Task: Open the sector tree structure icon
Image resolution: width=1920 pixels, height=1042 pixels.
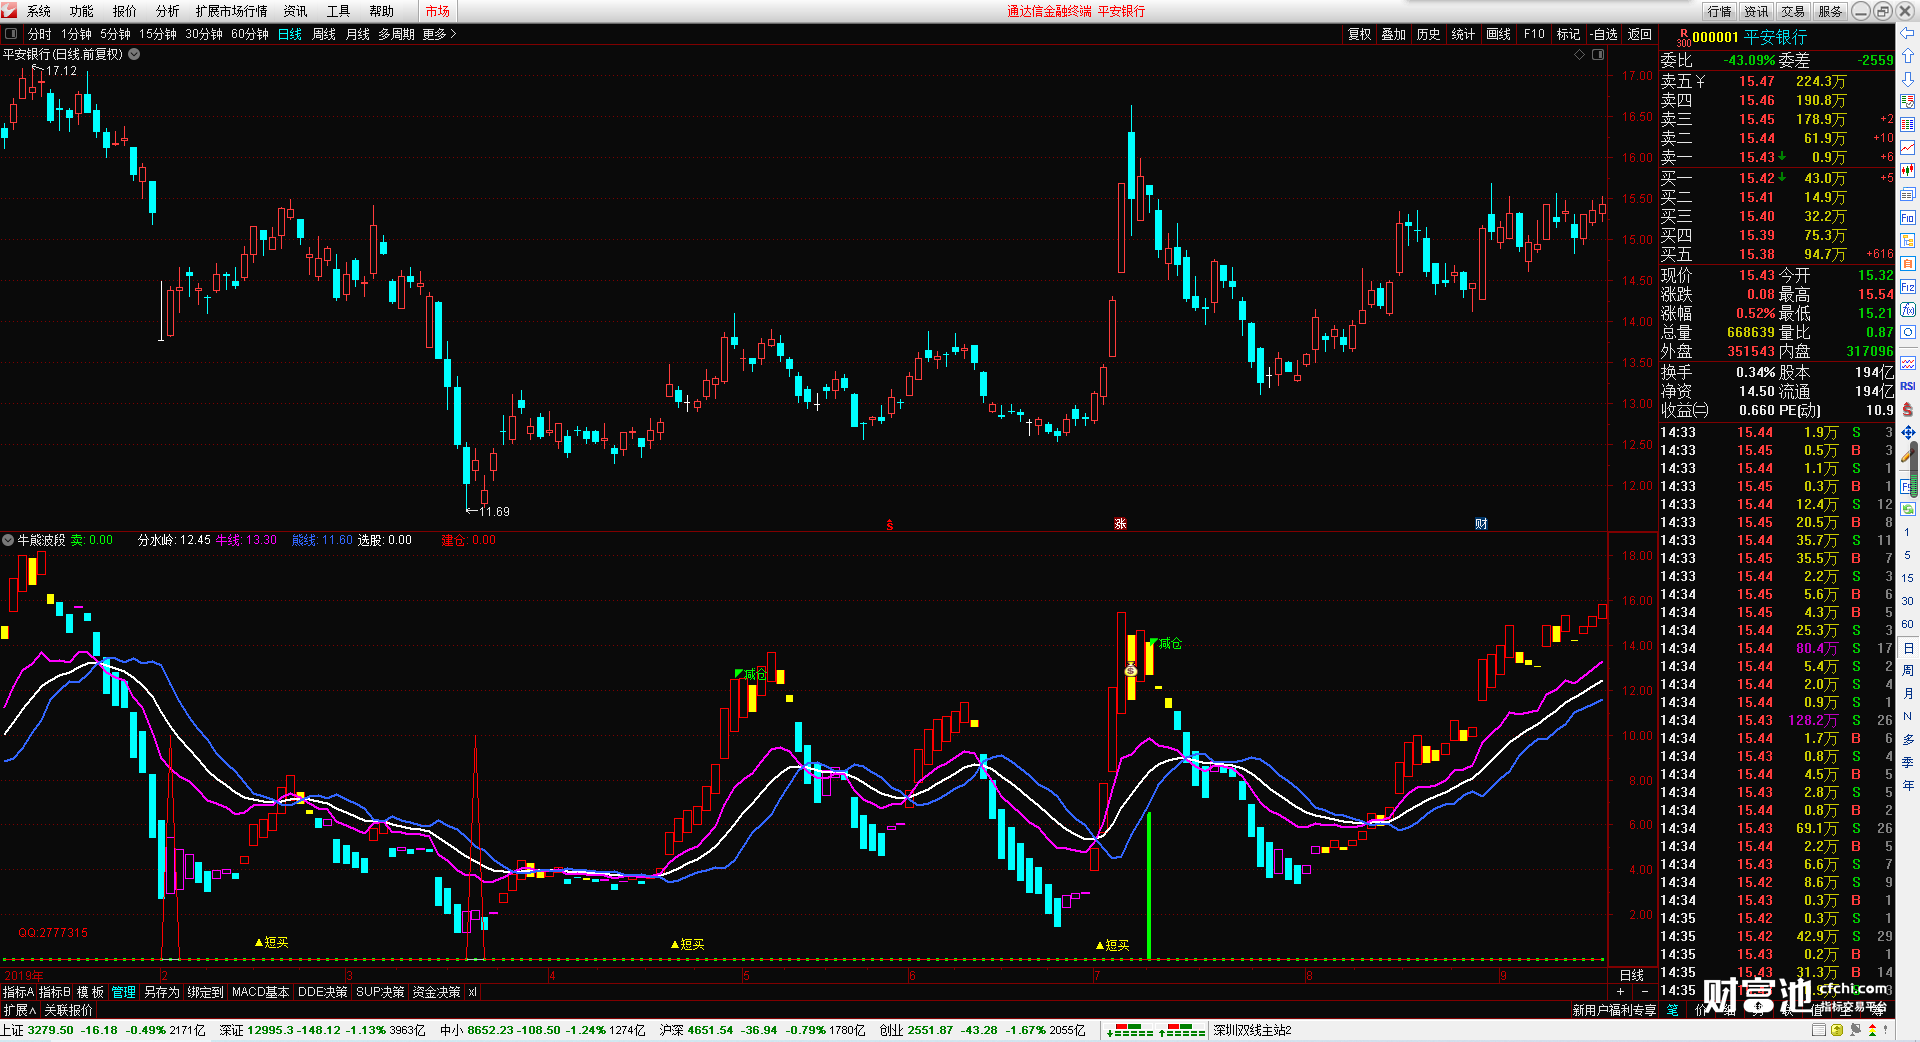Action: coord(1908,240)
